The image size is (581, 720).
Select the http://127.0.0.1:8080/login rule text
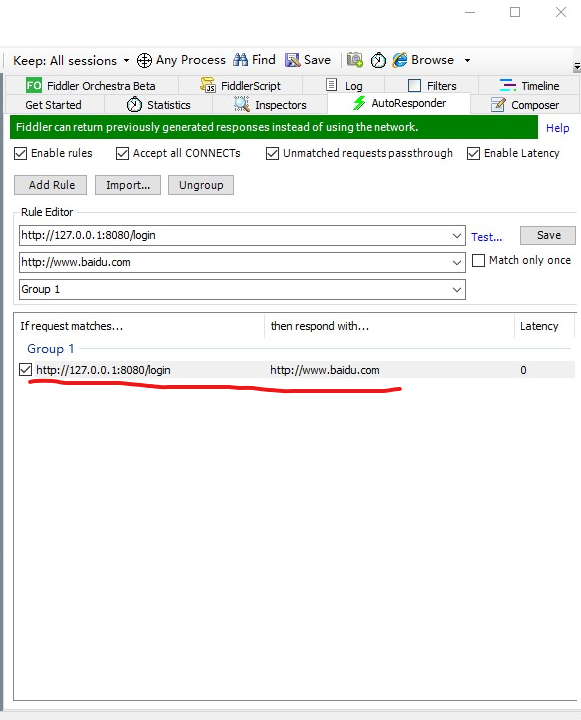[103, 370]
